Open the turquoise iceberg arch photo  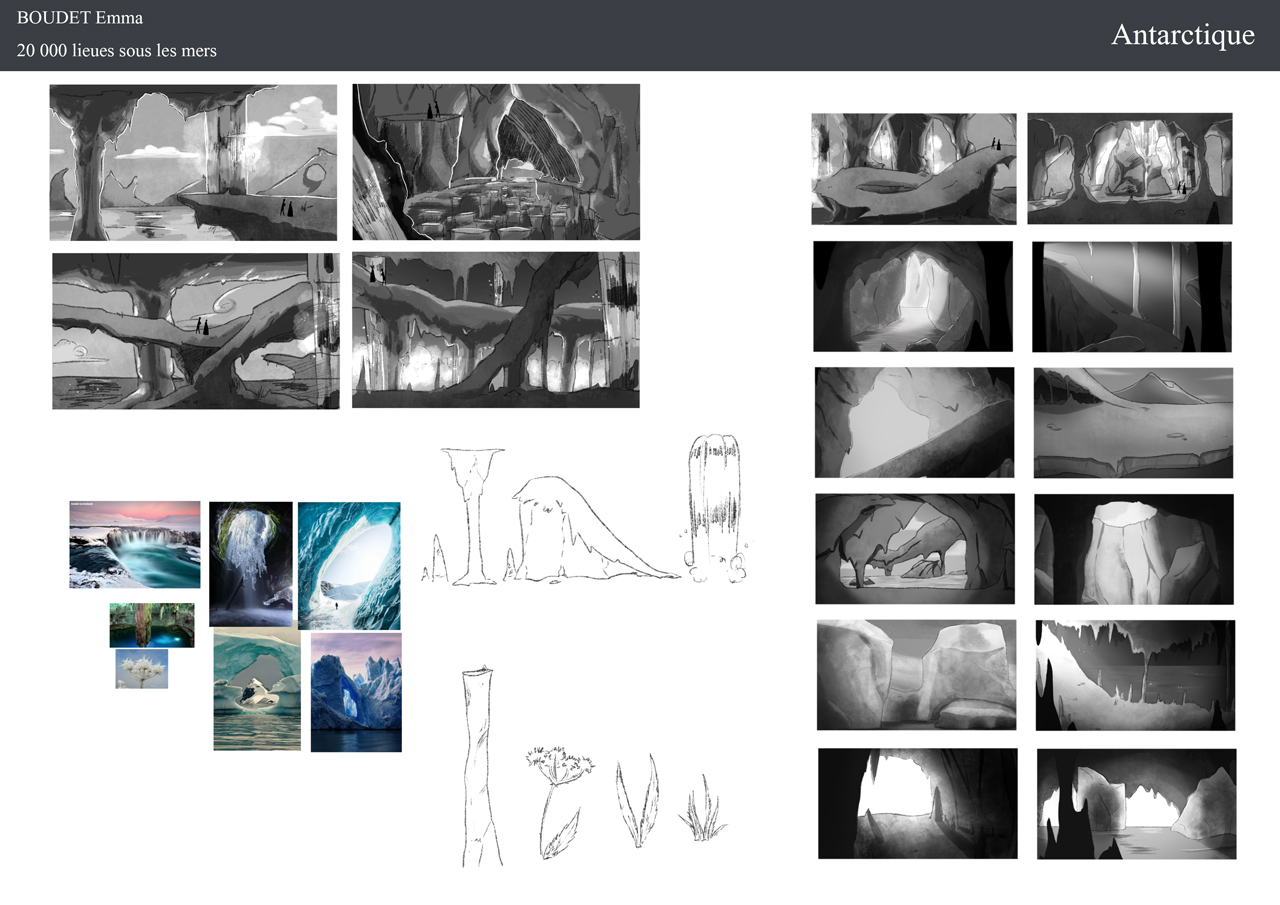(x=257, y=689)
